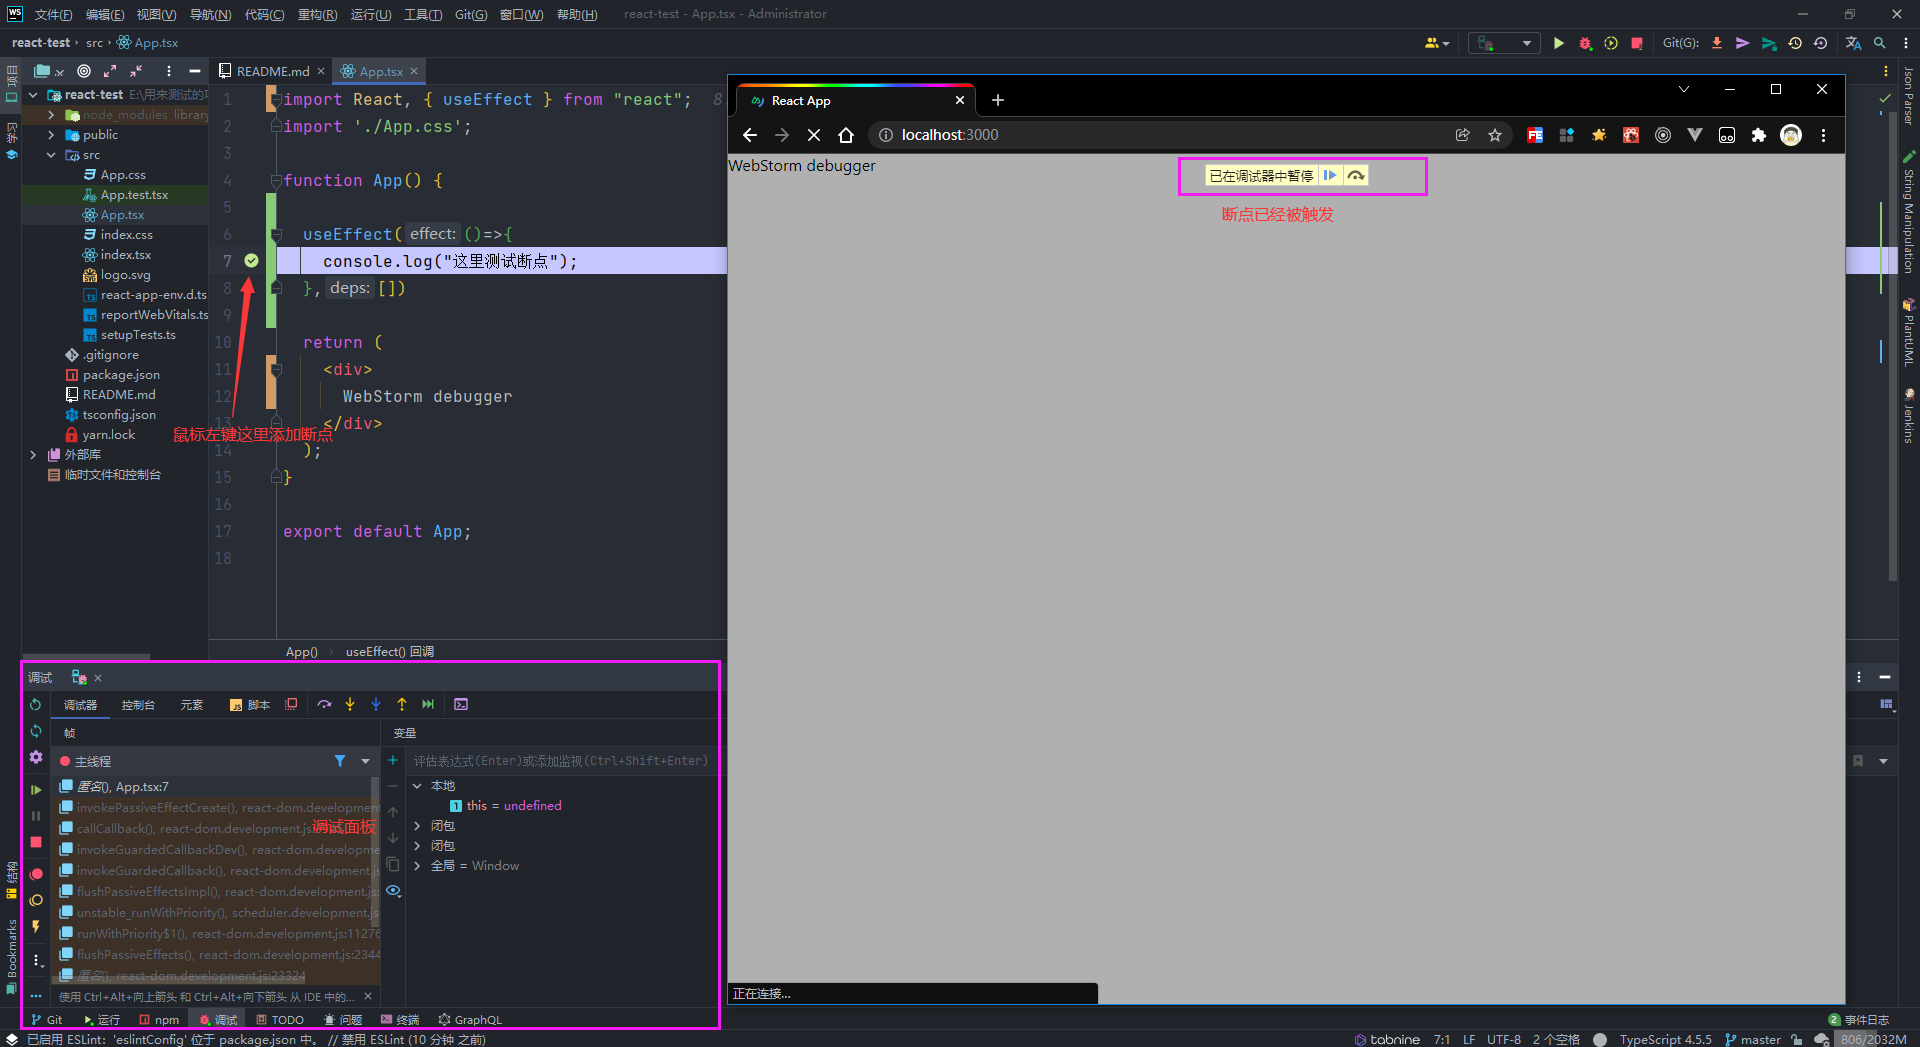Screen dimensions: 1920x1047
Task: Click the Git update project arrow icon
Action: tap(1717, 43)
